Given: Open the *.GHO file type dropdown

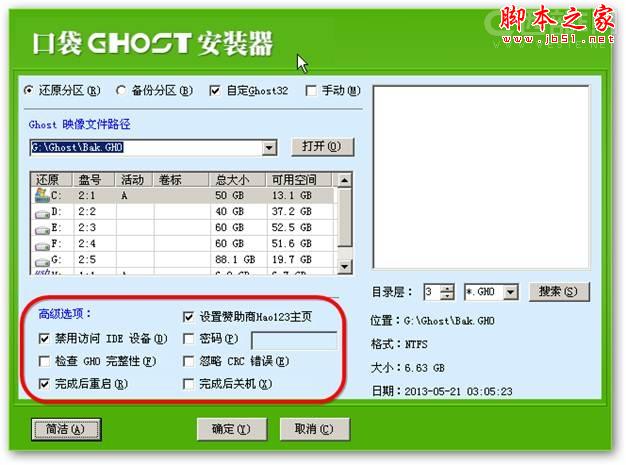Looking at the screenshot, I should point(510,292).
